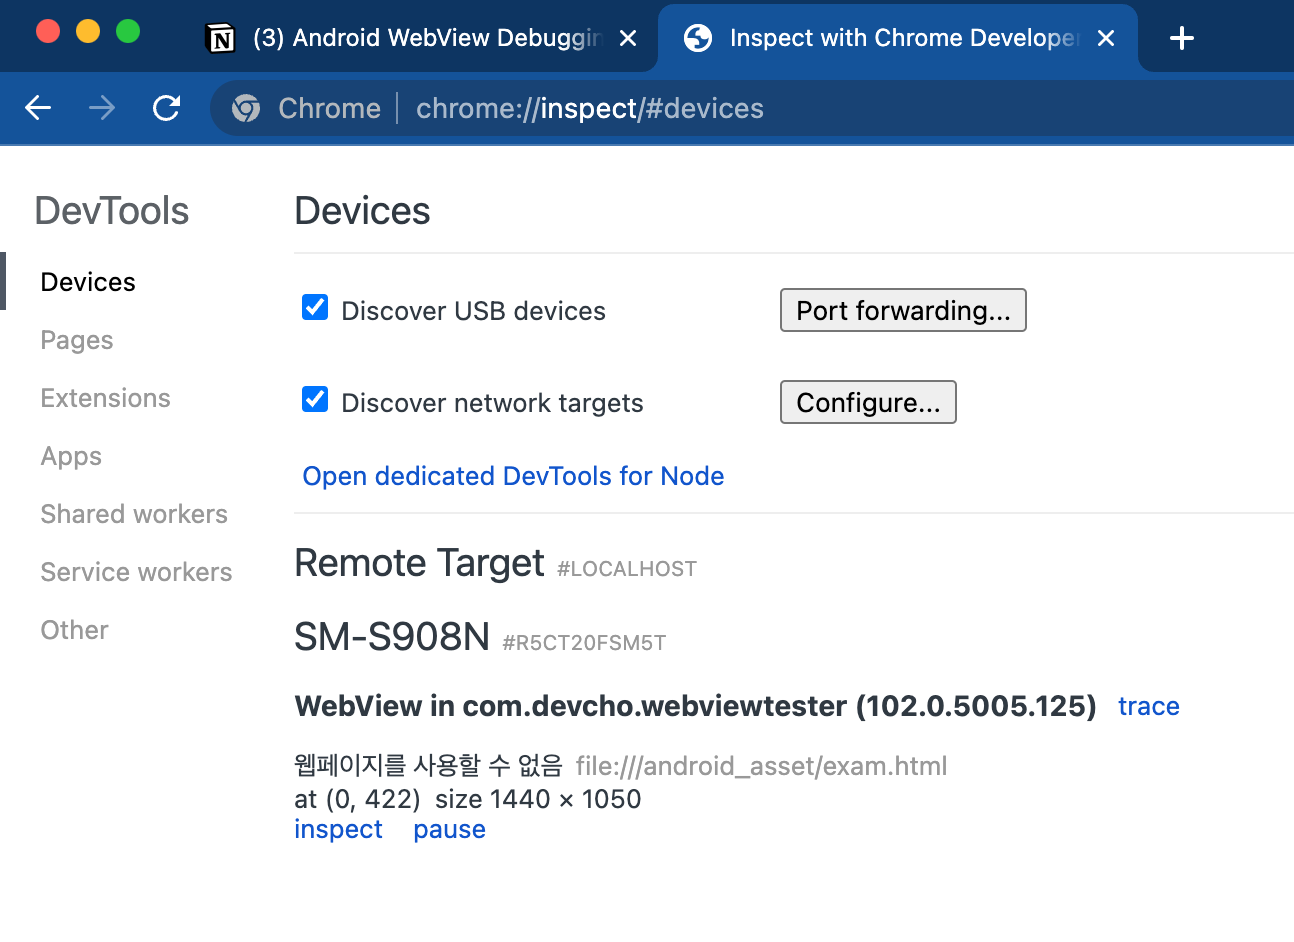The image size is (1294, 942).
Task: Click the yellow minimize window button
Action: click(88, 31)
